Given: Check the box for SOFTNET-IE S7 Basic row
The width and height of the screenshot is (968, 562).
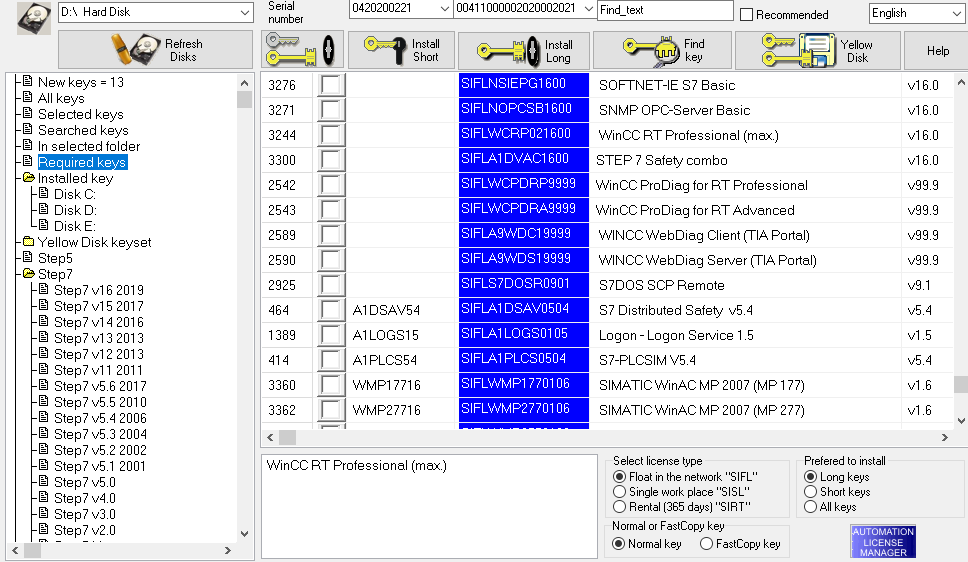Looking at the screenshot, I should click(x=331, y=85).
